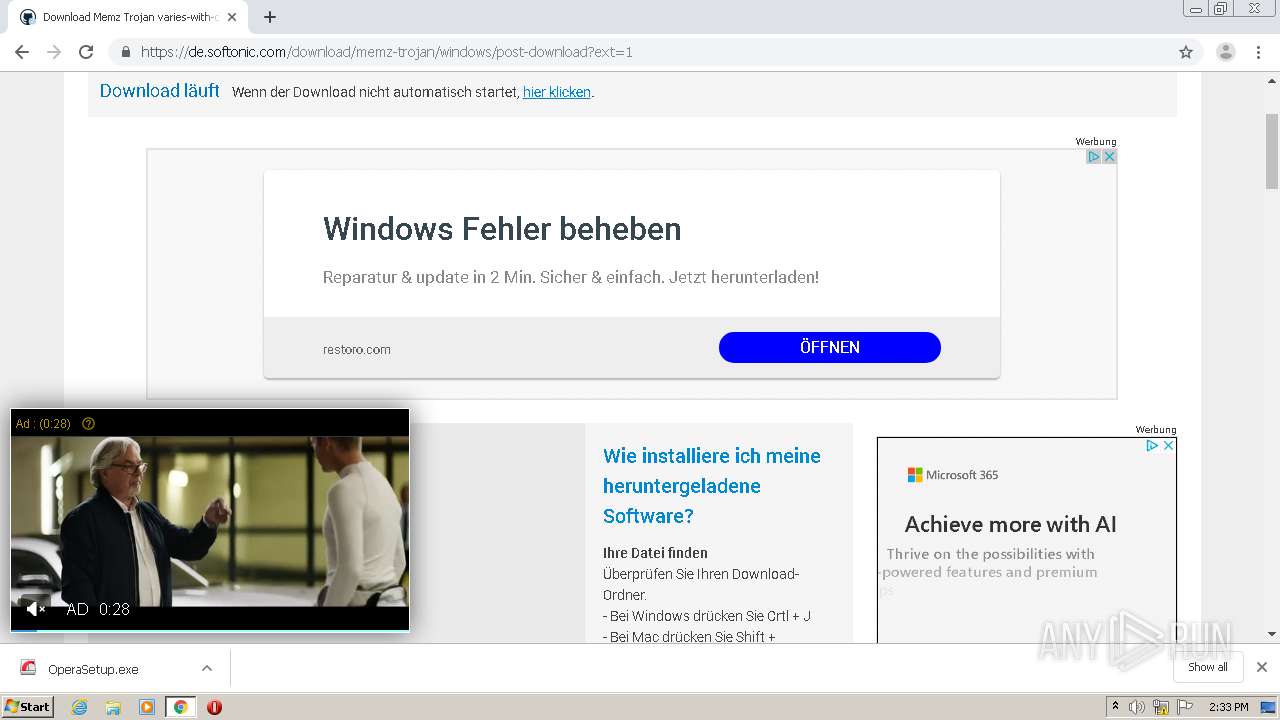
Task: Open the Action Center flag icon
Action: pyautogui.click(x=1184, y=707)
